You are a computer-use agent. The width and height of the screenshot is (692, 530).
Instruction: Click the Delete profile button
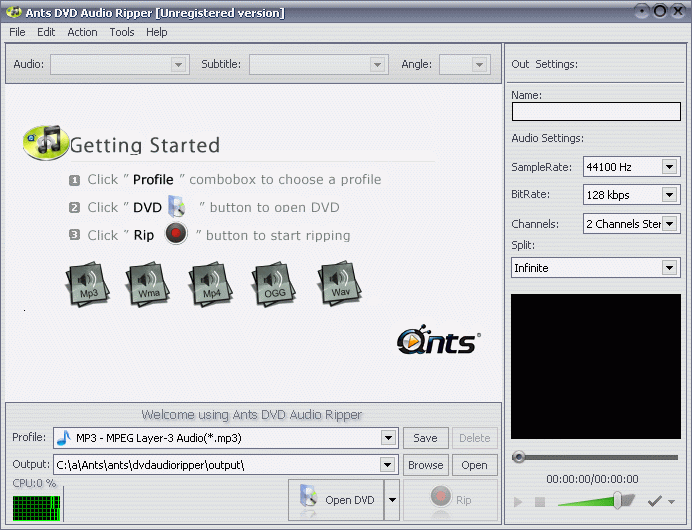click(474, 438)
